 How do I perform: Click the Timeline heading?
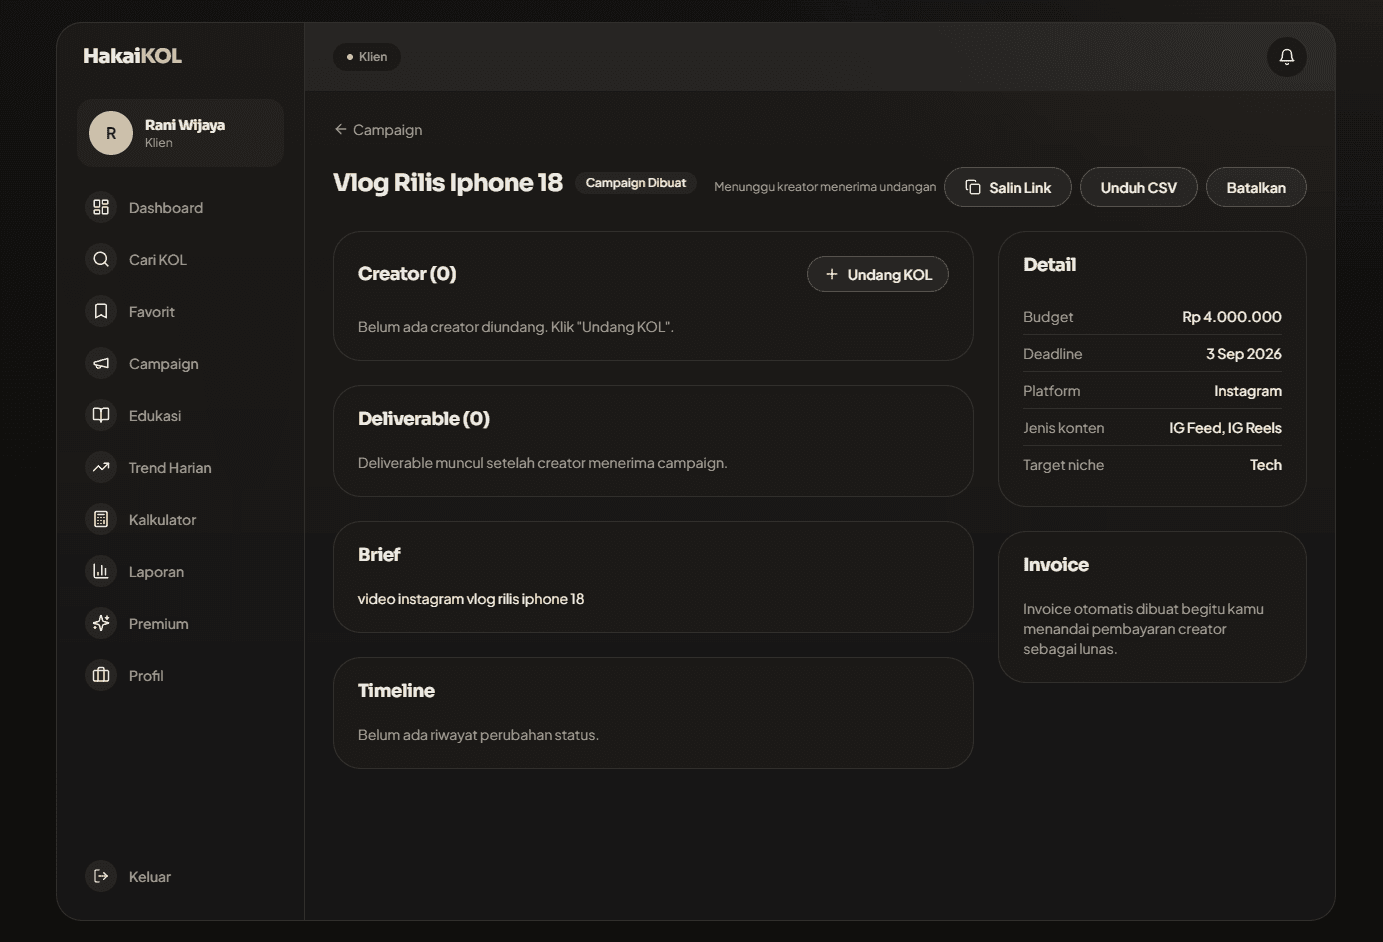click(396, 691)
